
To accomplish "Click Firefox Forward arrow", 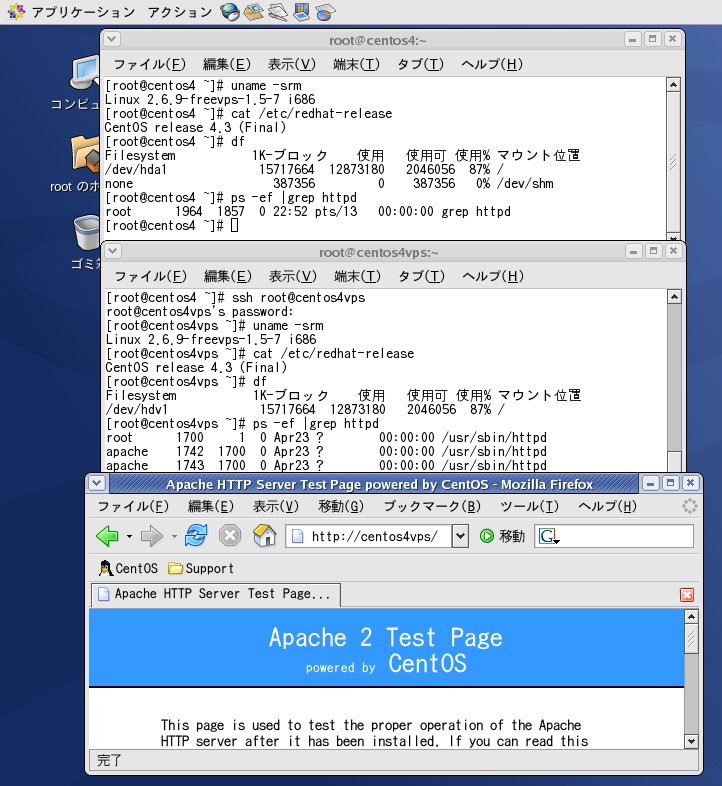I will coord(151,536).
